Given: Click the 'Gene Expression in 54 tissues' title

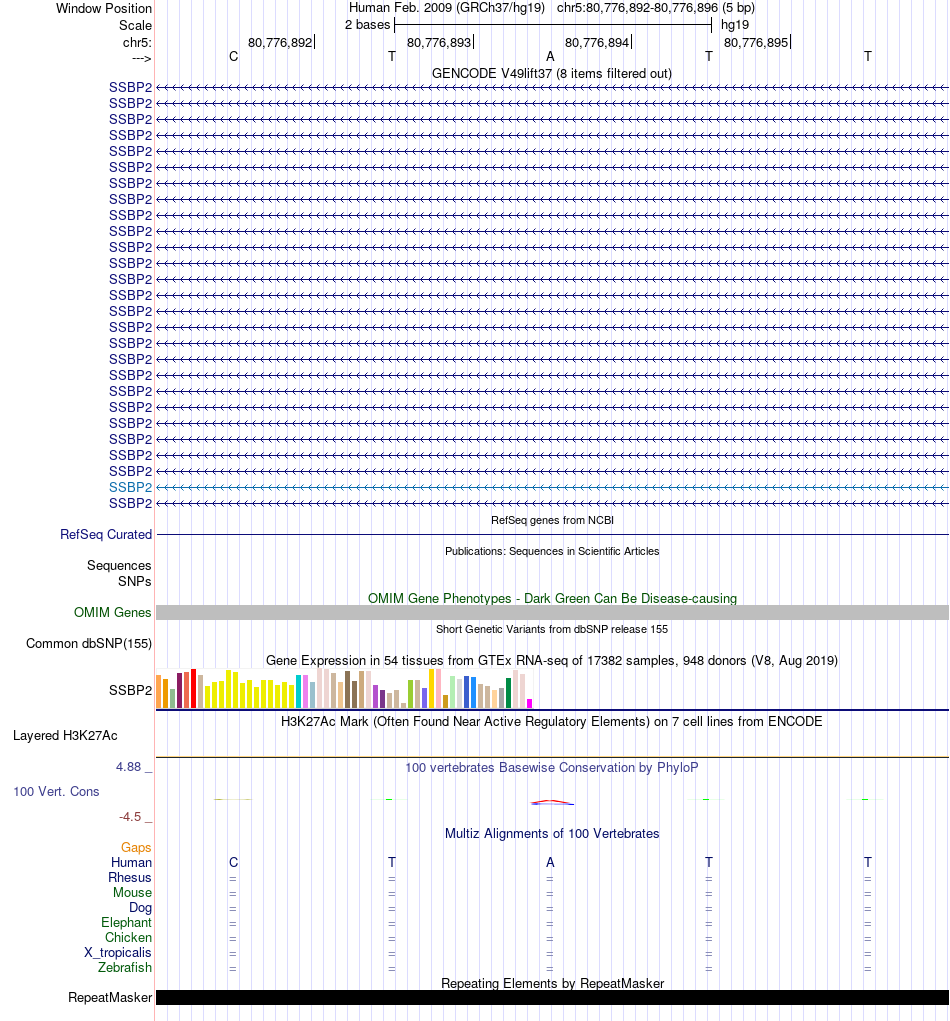Looking at the screenshot, I should [552, 661].
